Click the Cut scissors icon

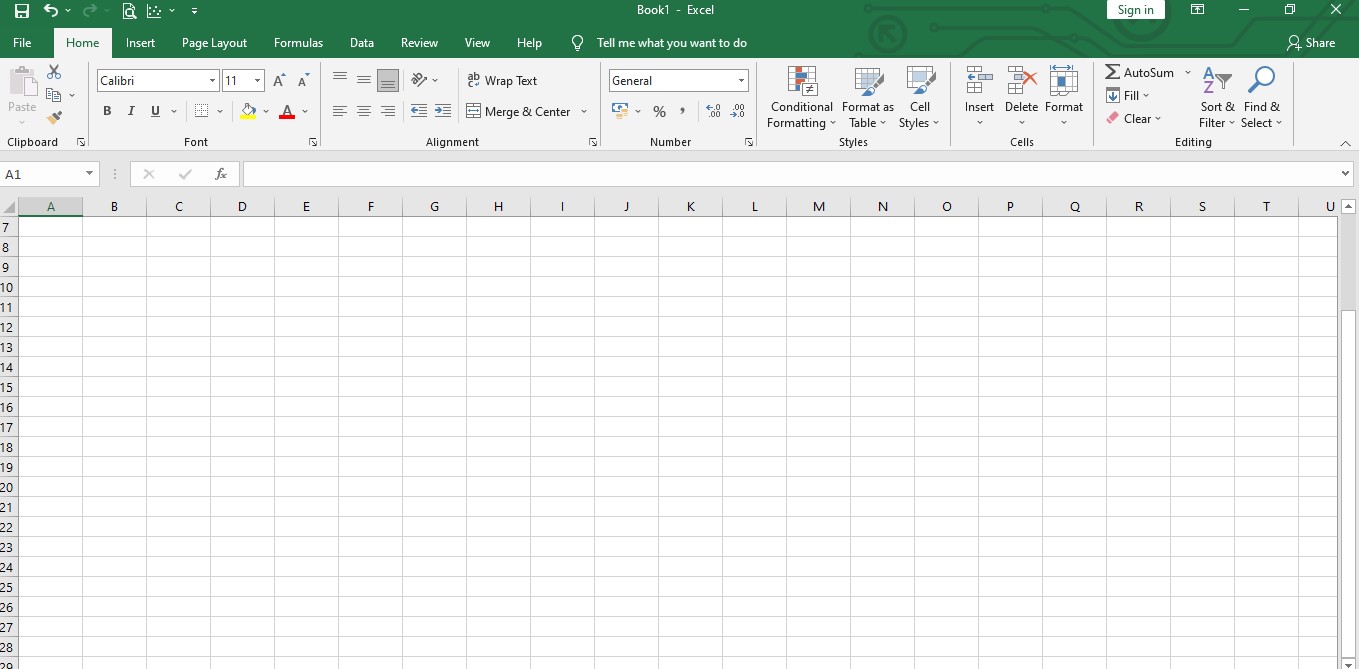(x=54, y=72)
